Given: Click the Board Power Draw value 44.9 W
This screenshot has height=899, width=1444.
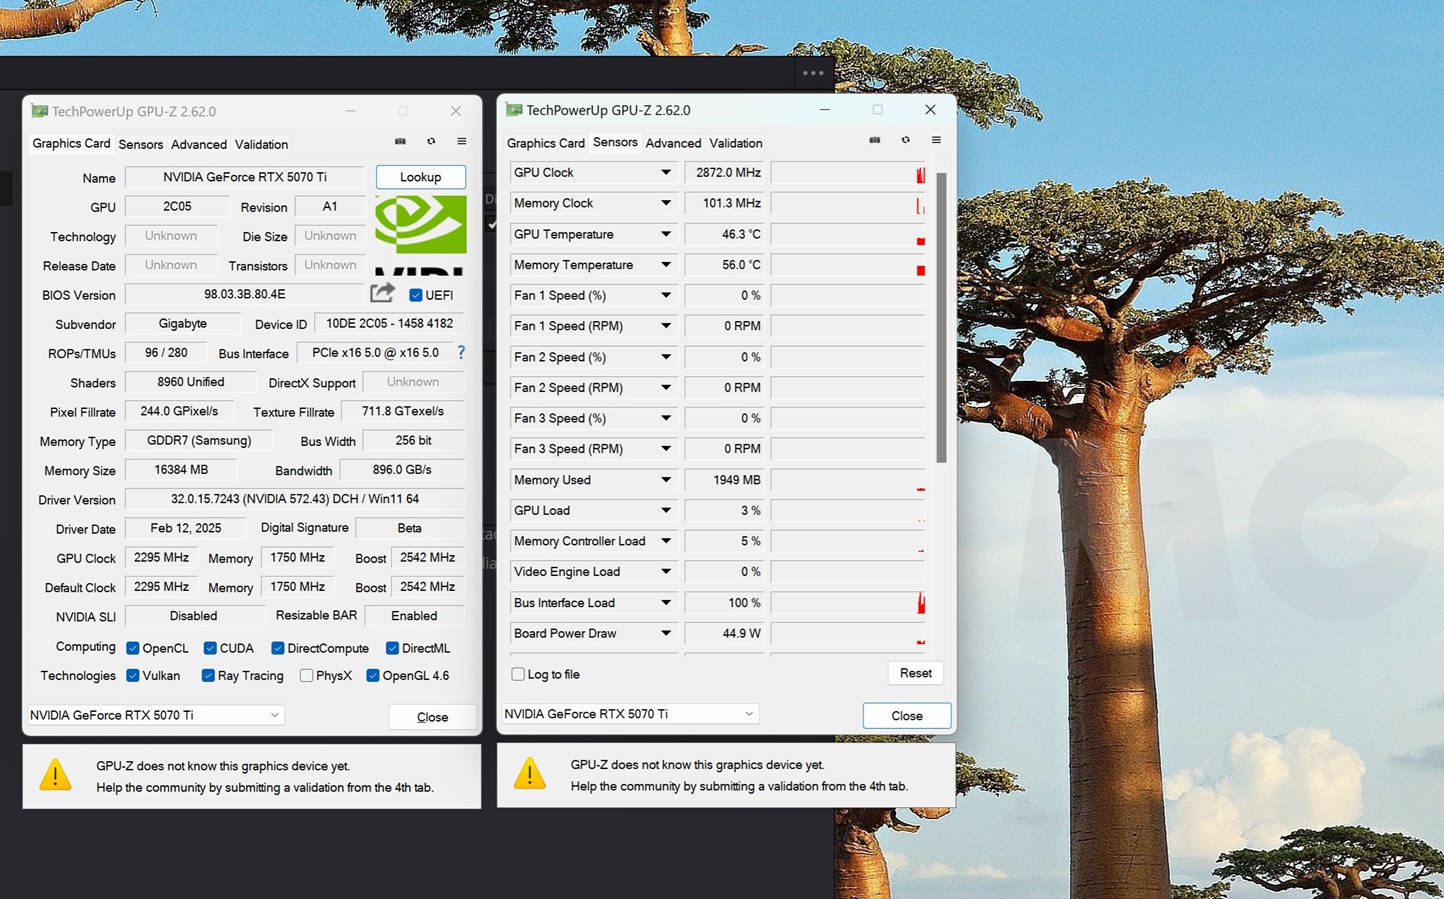Looking at the screenshot, I should coord(725,634).
